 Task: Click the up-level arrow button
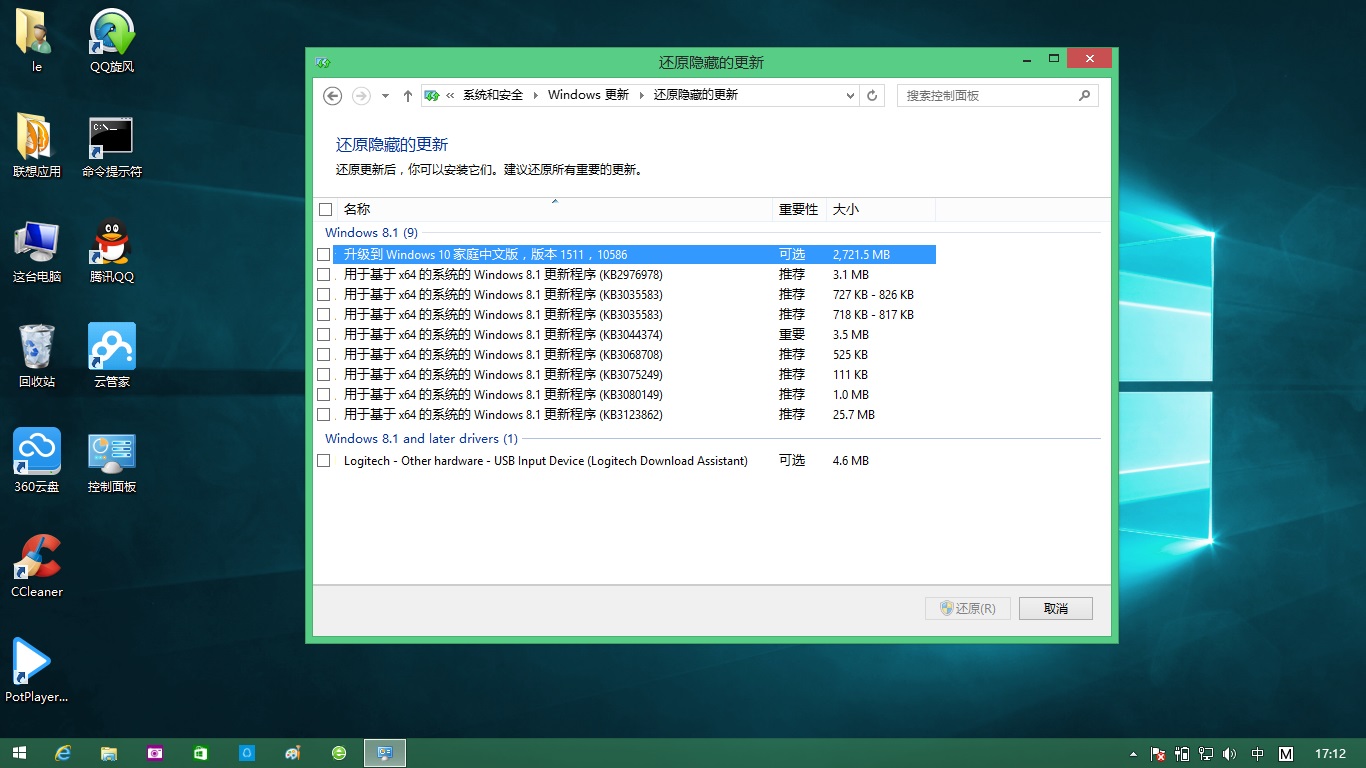[408, 95]
